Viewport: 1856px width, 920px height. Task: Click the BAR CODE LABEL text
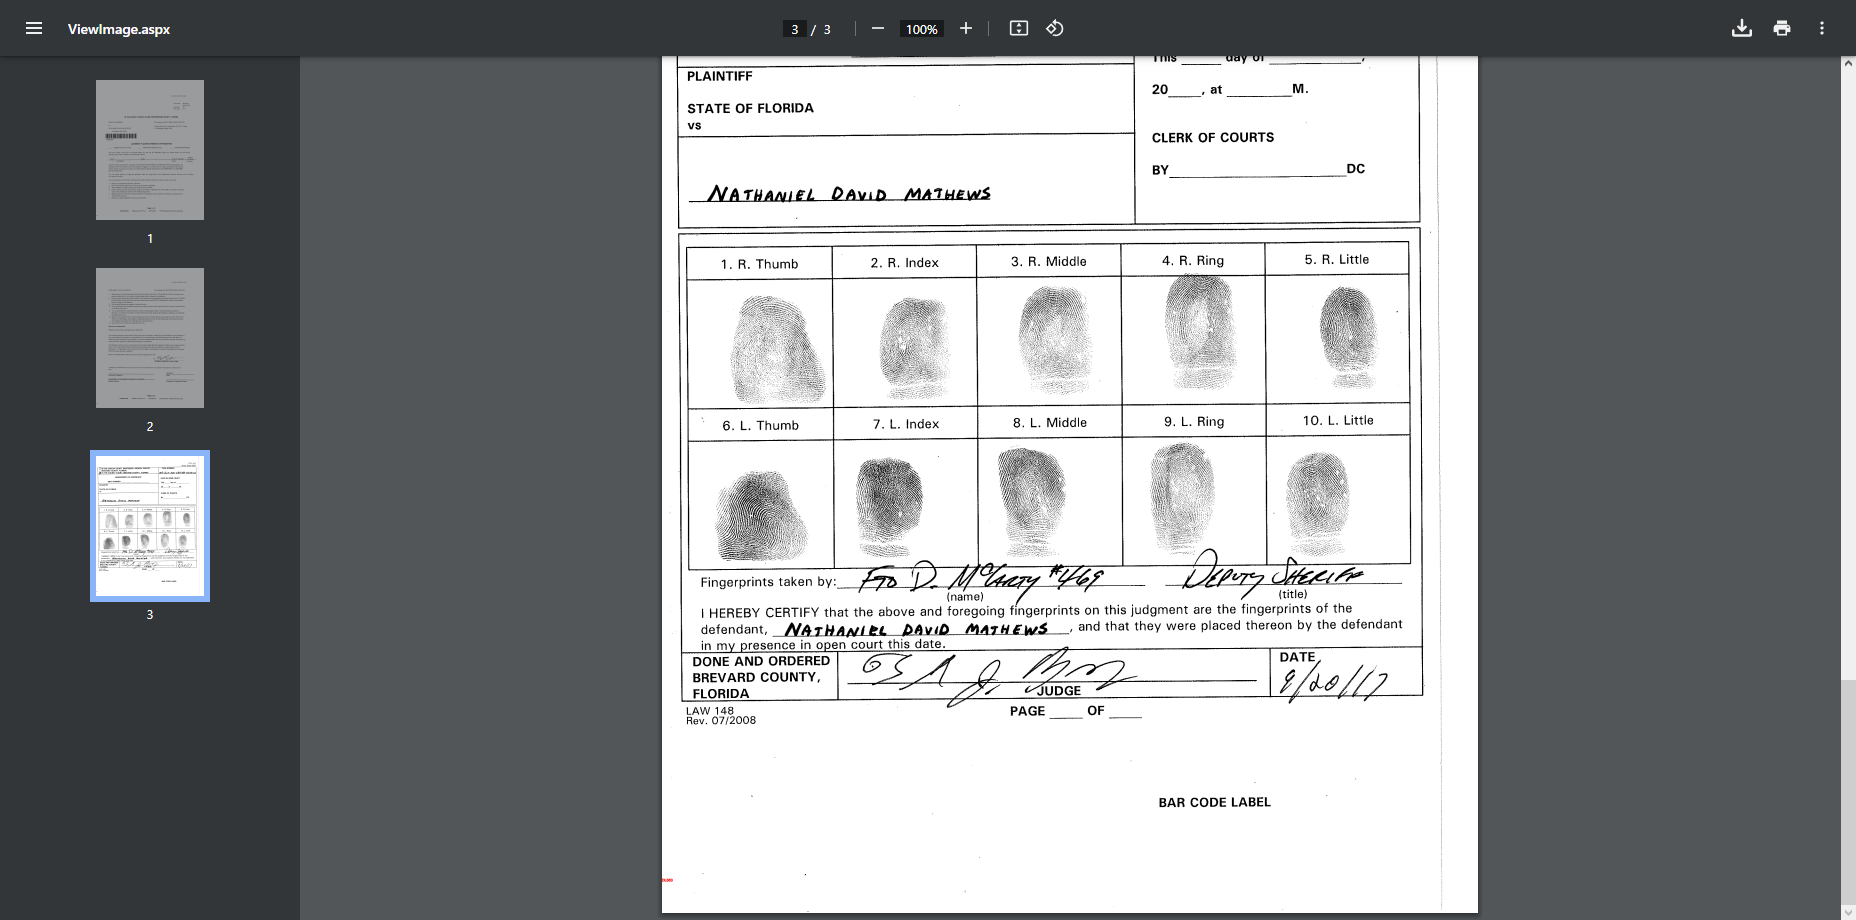click(1214, 802)
